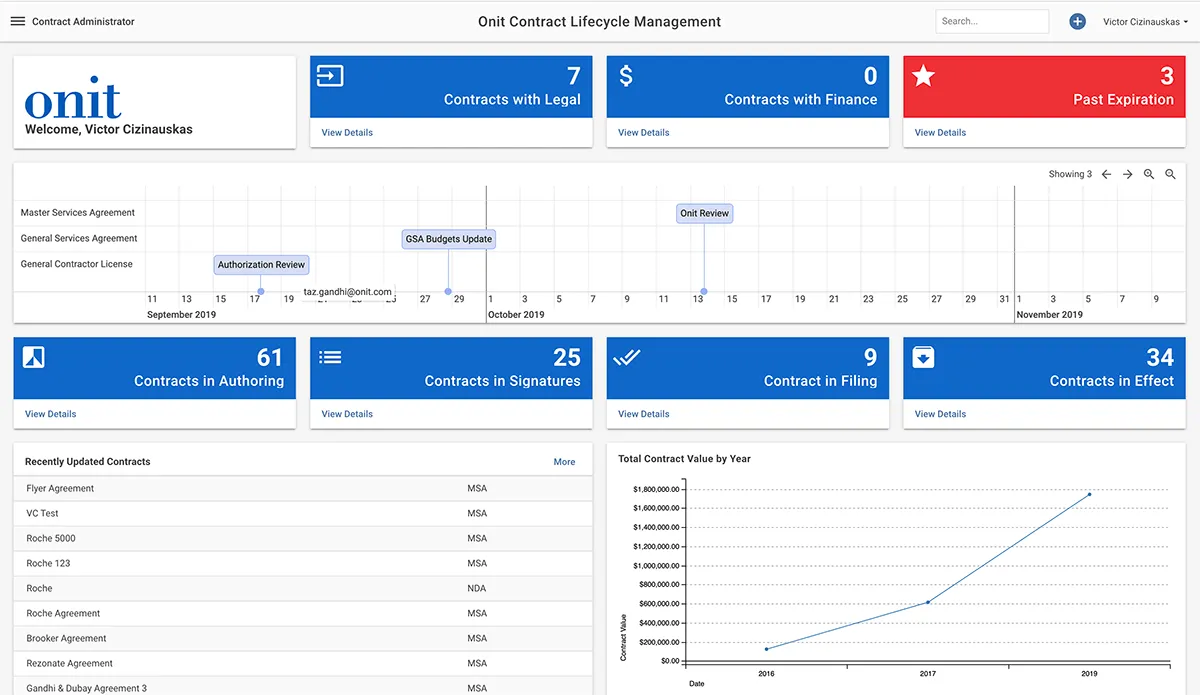Image resolution: width=1200 pixels, height=695 pixels.
Task: Select the Roche 5000 contract row
Action: click(51, 538)
